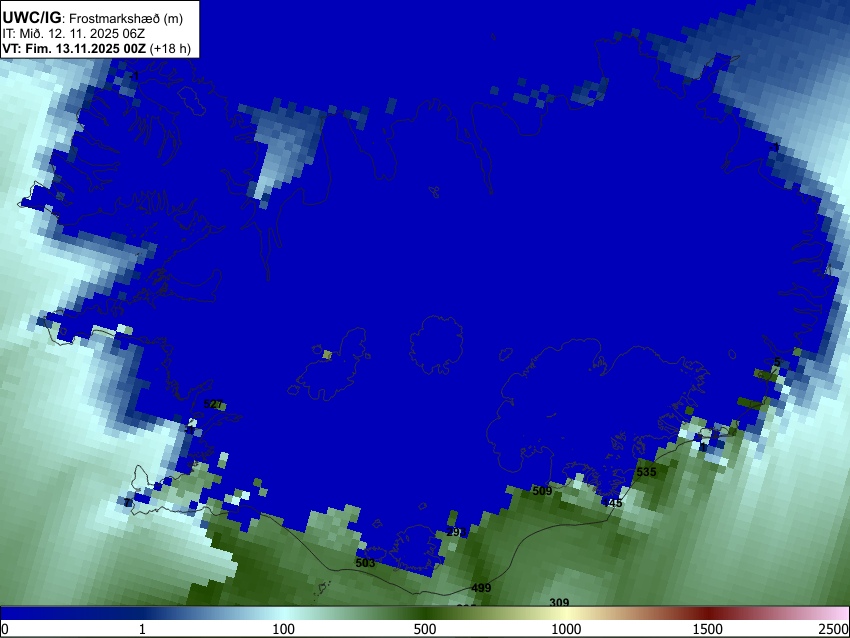
Task: Click the map value '293'
Action: click(456, 532)
